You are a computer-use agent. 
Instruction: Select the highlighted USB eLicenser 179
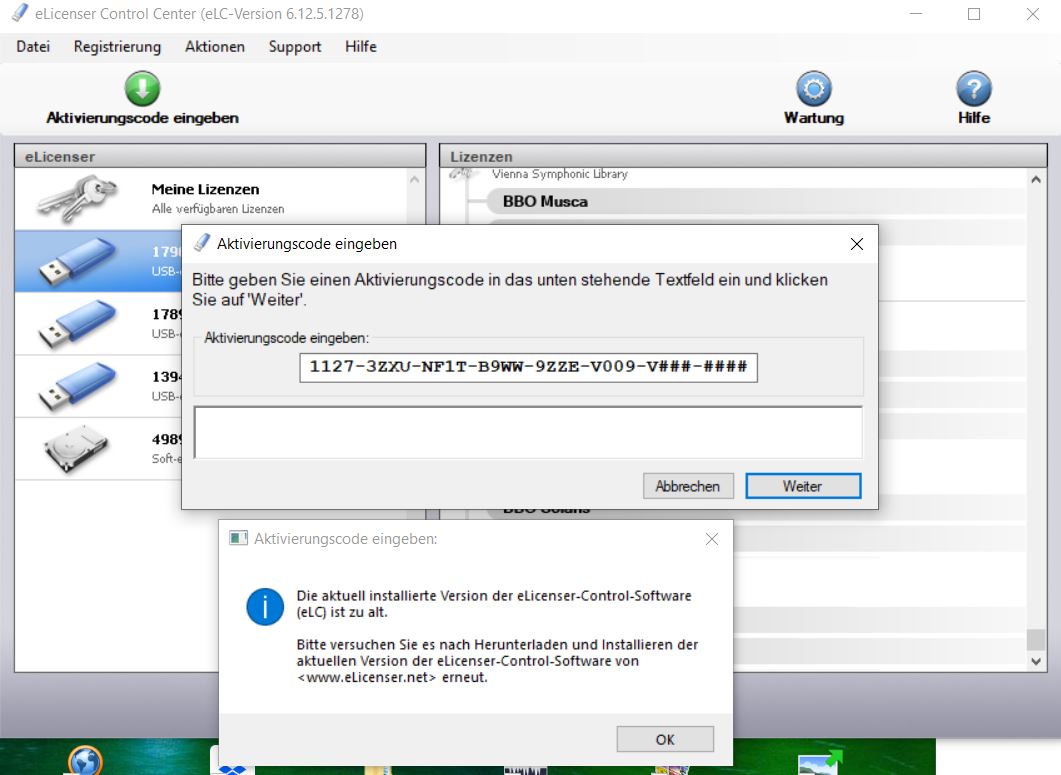[98, 261]
